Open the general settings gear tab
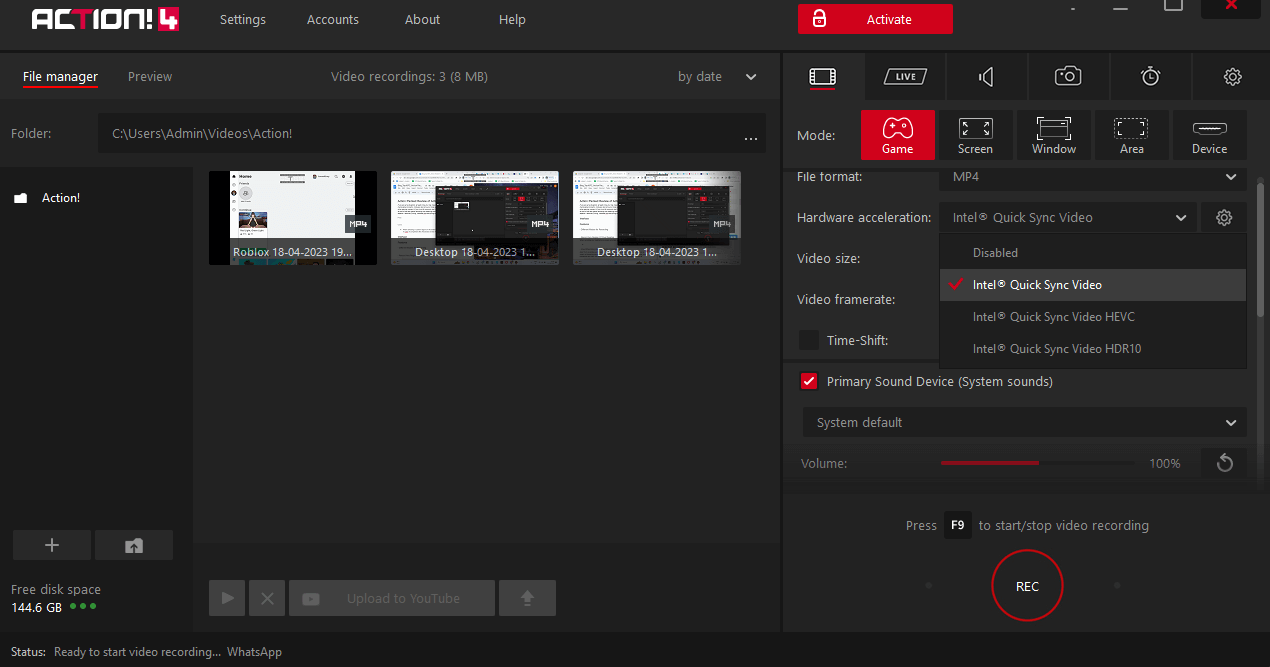The height and width of the screenshot is (667, 1270). coord(1232,77)
